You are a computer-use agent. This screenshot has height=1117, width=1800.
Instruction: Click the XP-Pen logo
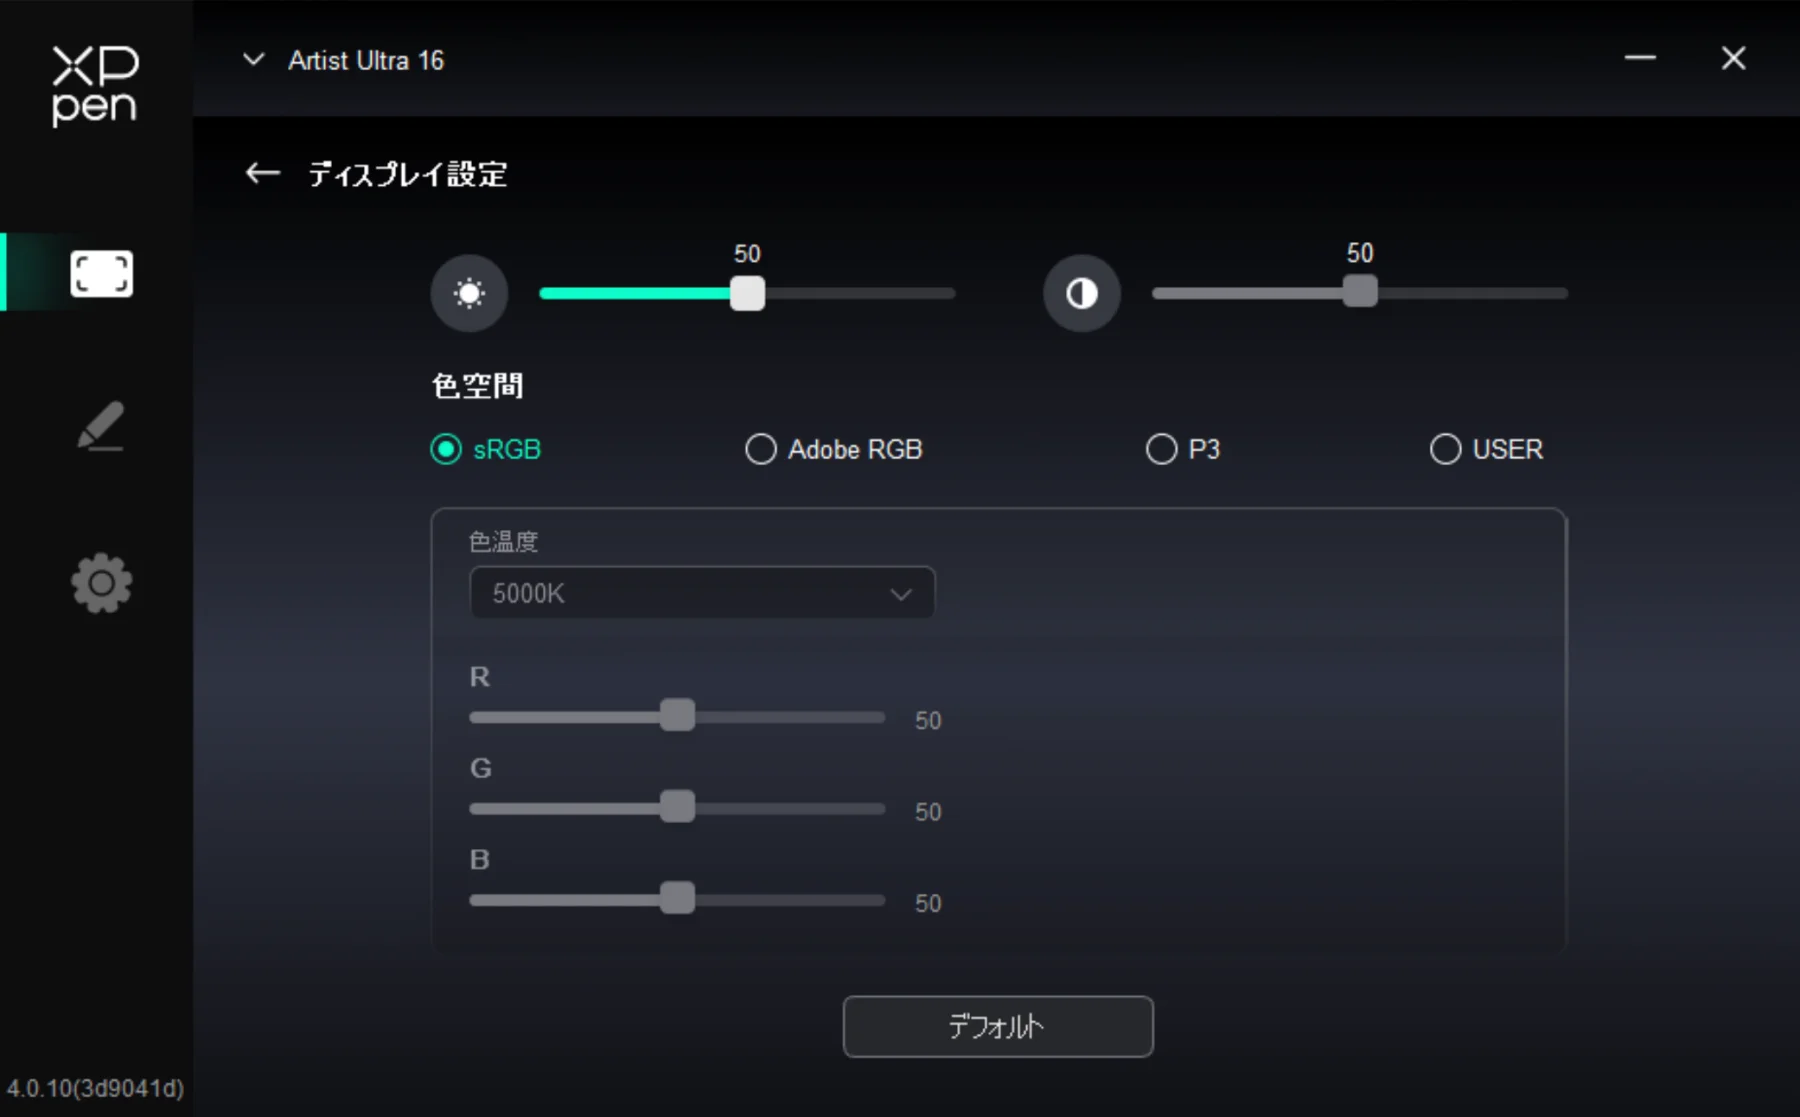point(95,86)
